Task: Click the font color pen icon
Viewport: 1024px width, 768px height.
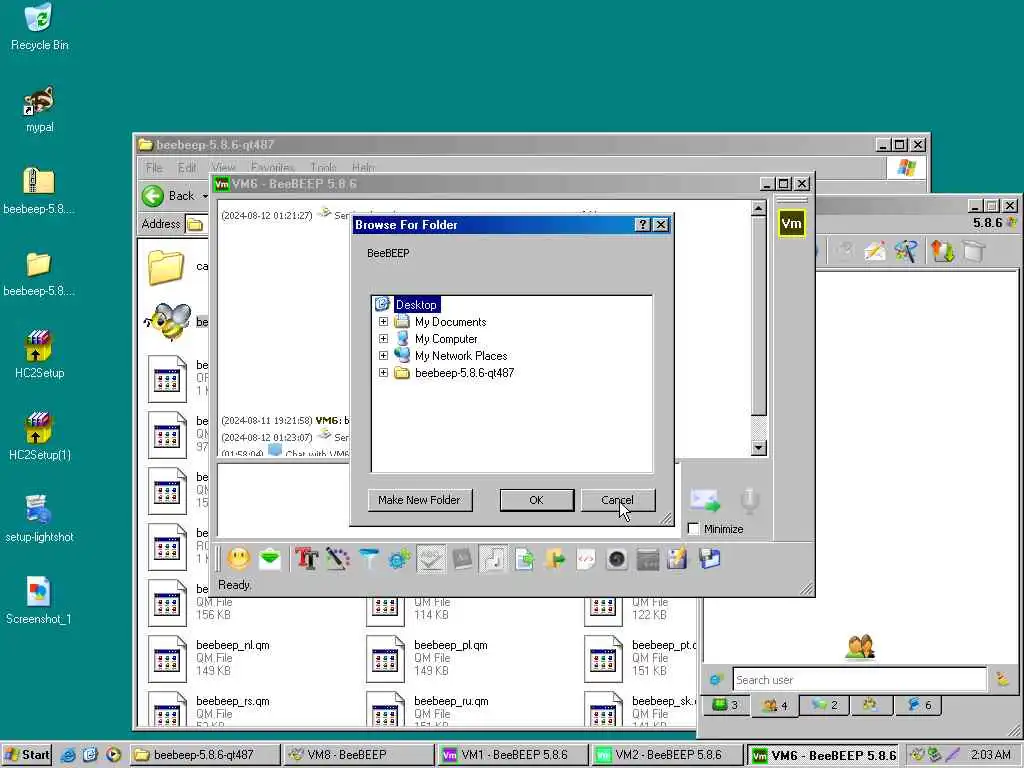Action: tap(338, 559)
